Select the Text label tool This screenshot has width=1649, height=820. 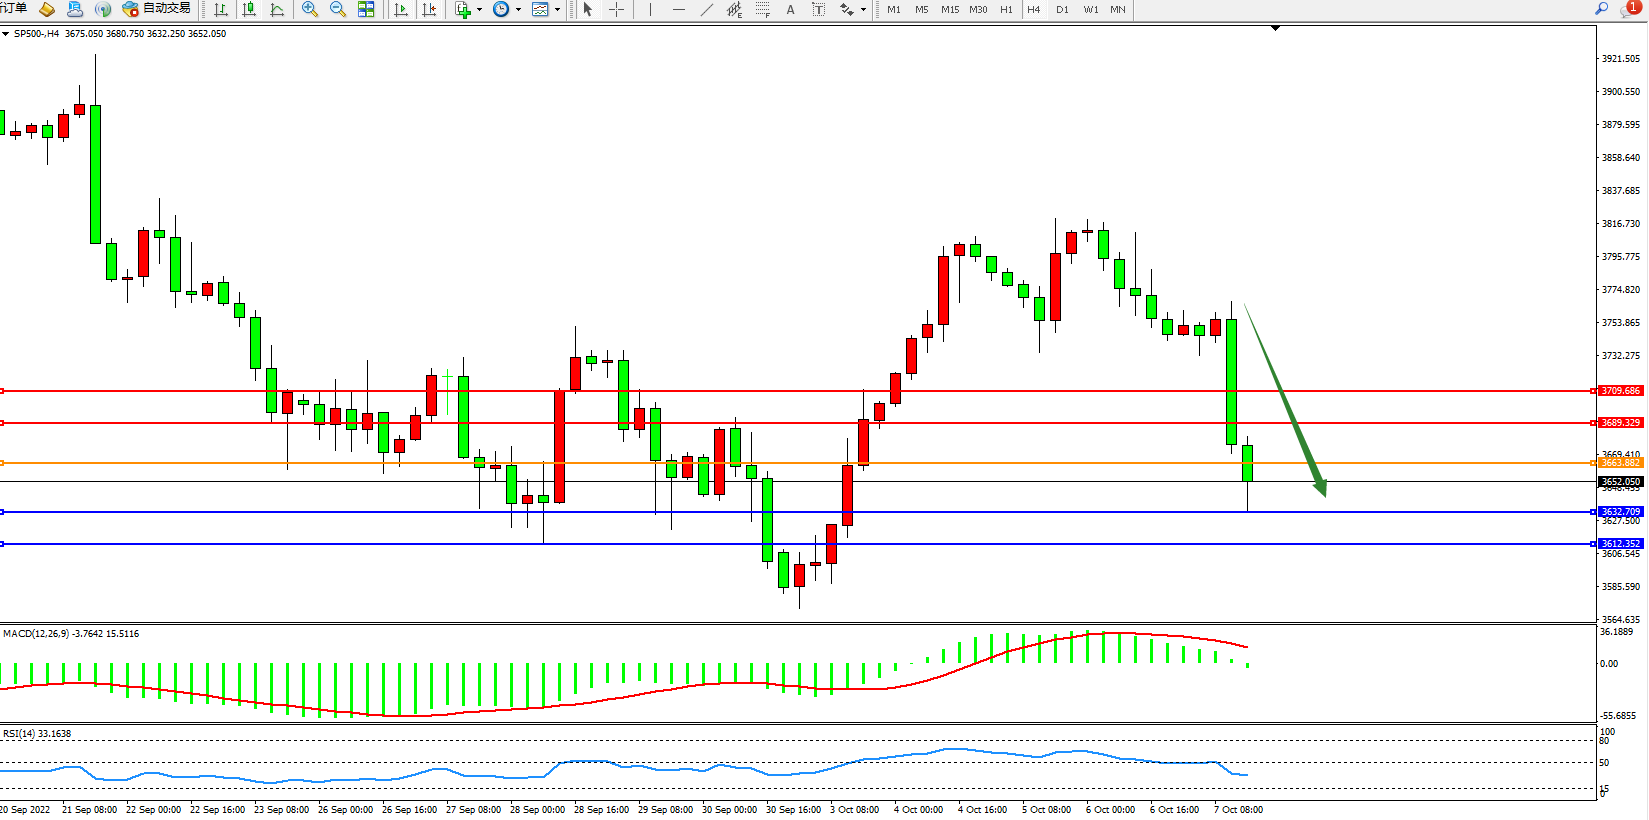818,9
